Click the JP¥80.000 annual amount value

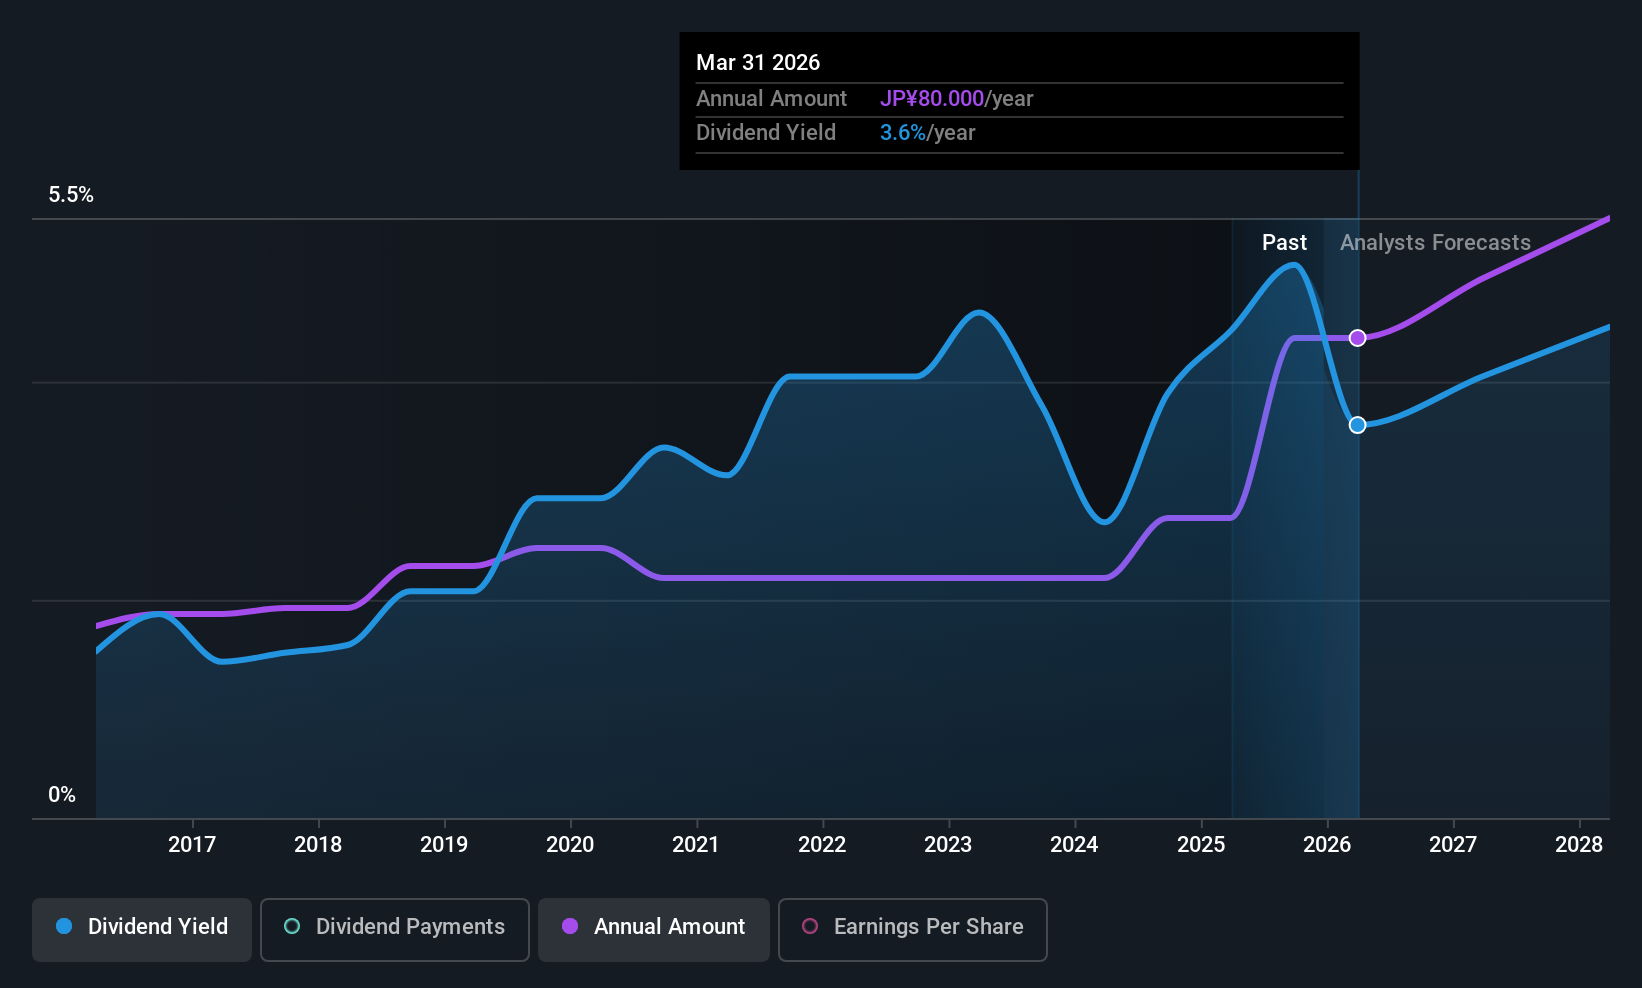pos(932,99)
